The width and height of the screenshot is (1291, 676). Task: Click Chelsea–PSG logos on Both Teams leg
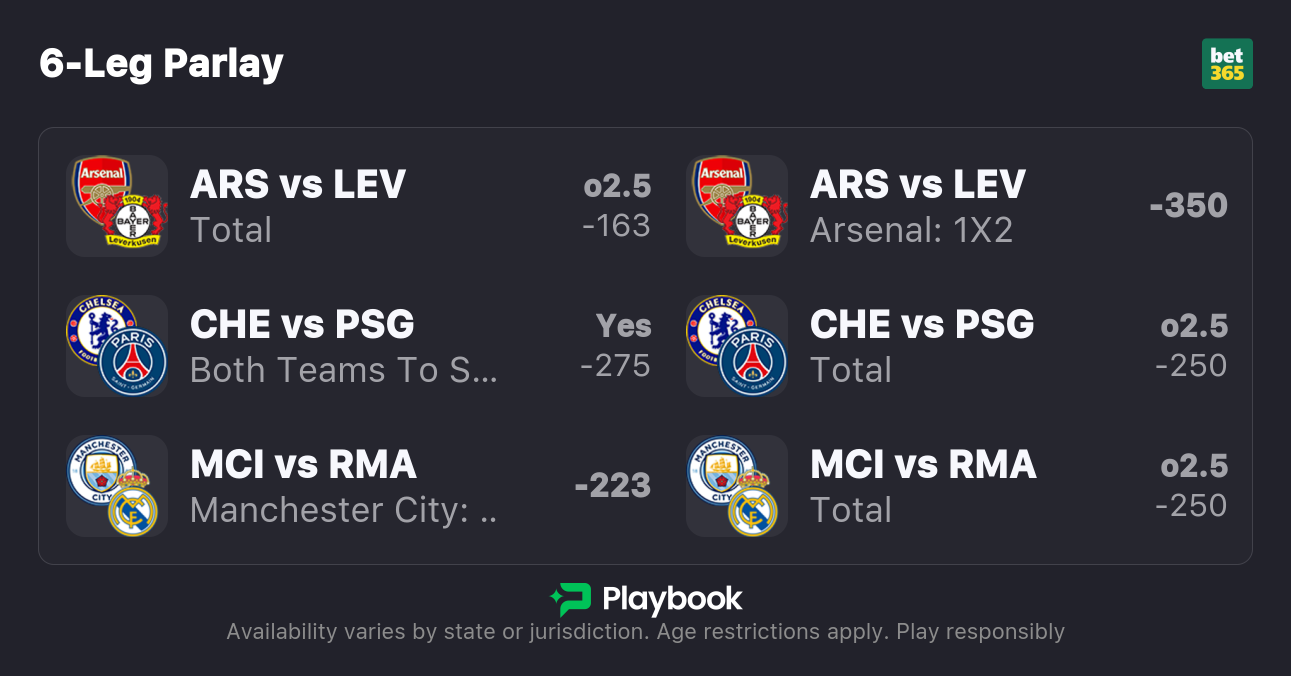click(x=117, y=346)
